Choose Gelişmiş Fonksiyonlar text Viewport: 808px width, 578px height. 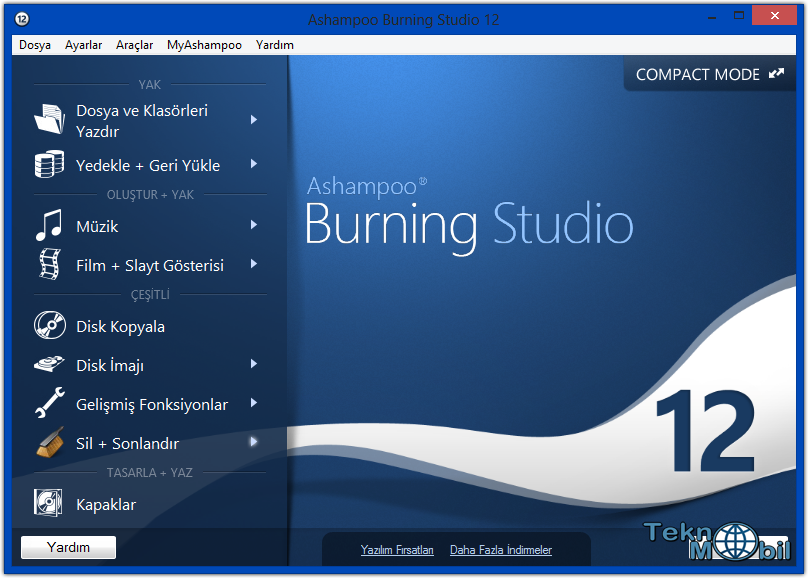[152, 405]
